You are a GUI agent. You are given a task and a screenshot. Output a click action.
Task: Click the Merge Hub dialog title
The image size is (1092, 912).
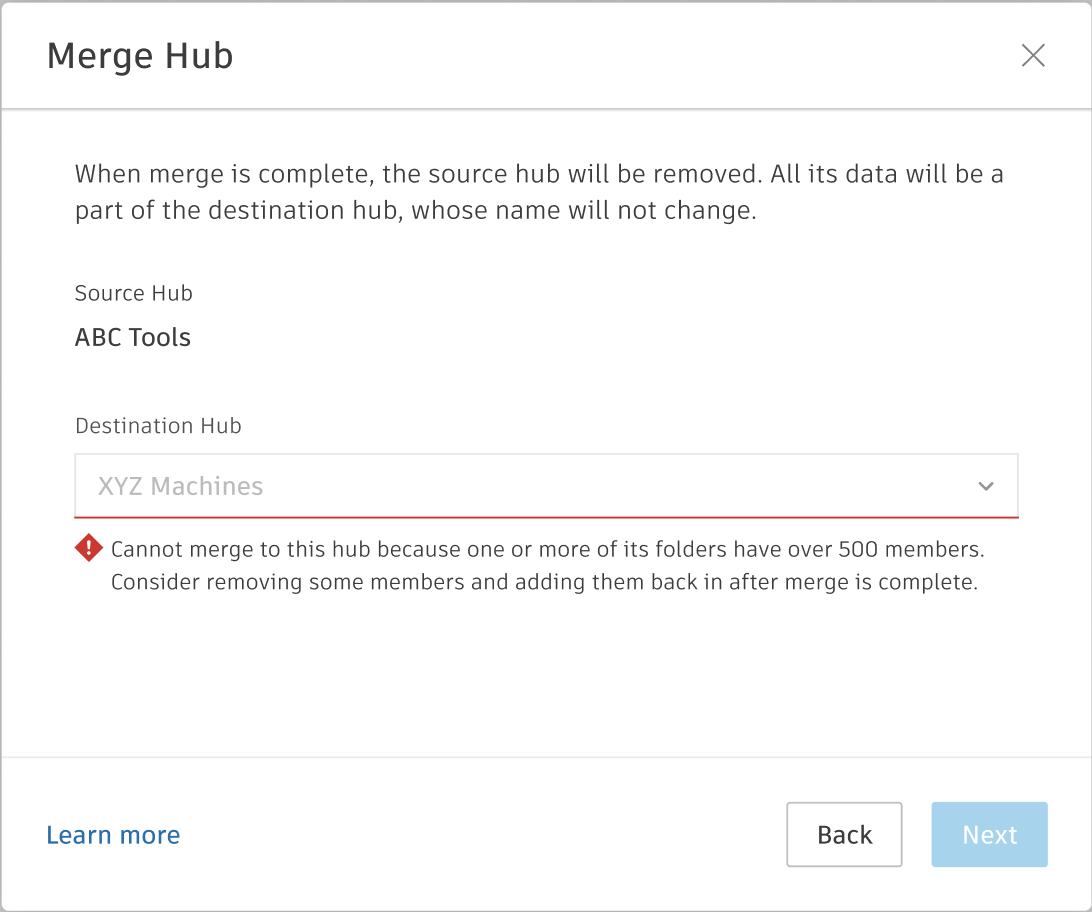point(140,56)
